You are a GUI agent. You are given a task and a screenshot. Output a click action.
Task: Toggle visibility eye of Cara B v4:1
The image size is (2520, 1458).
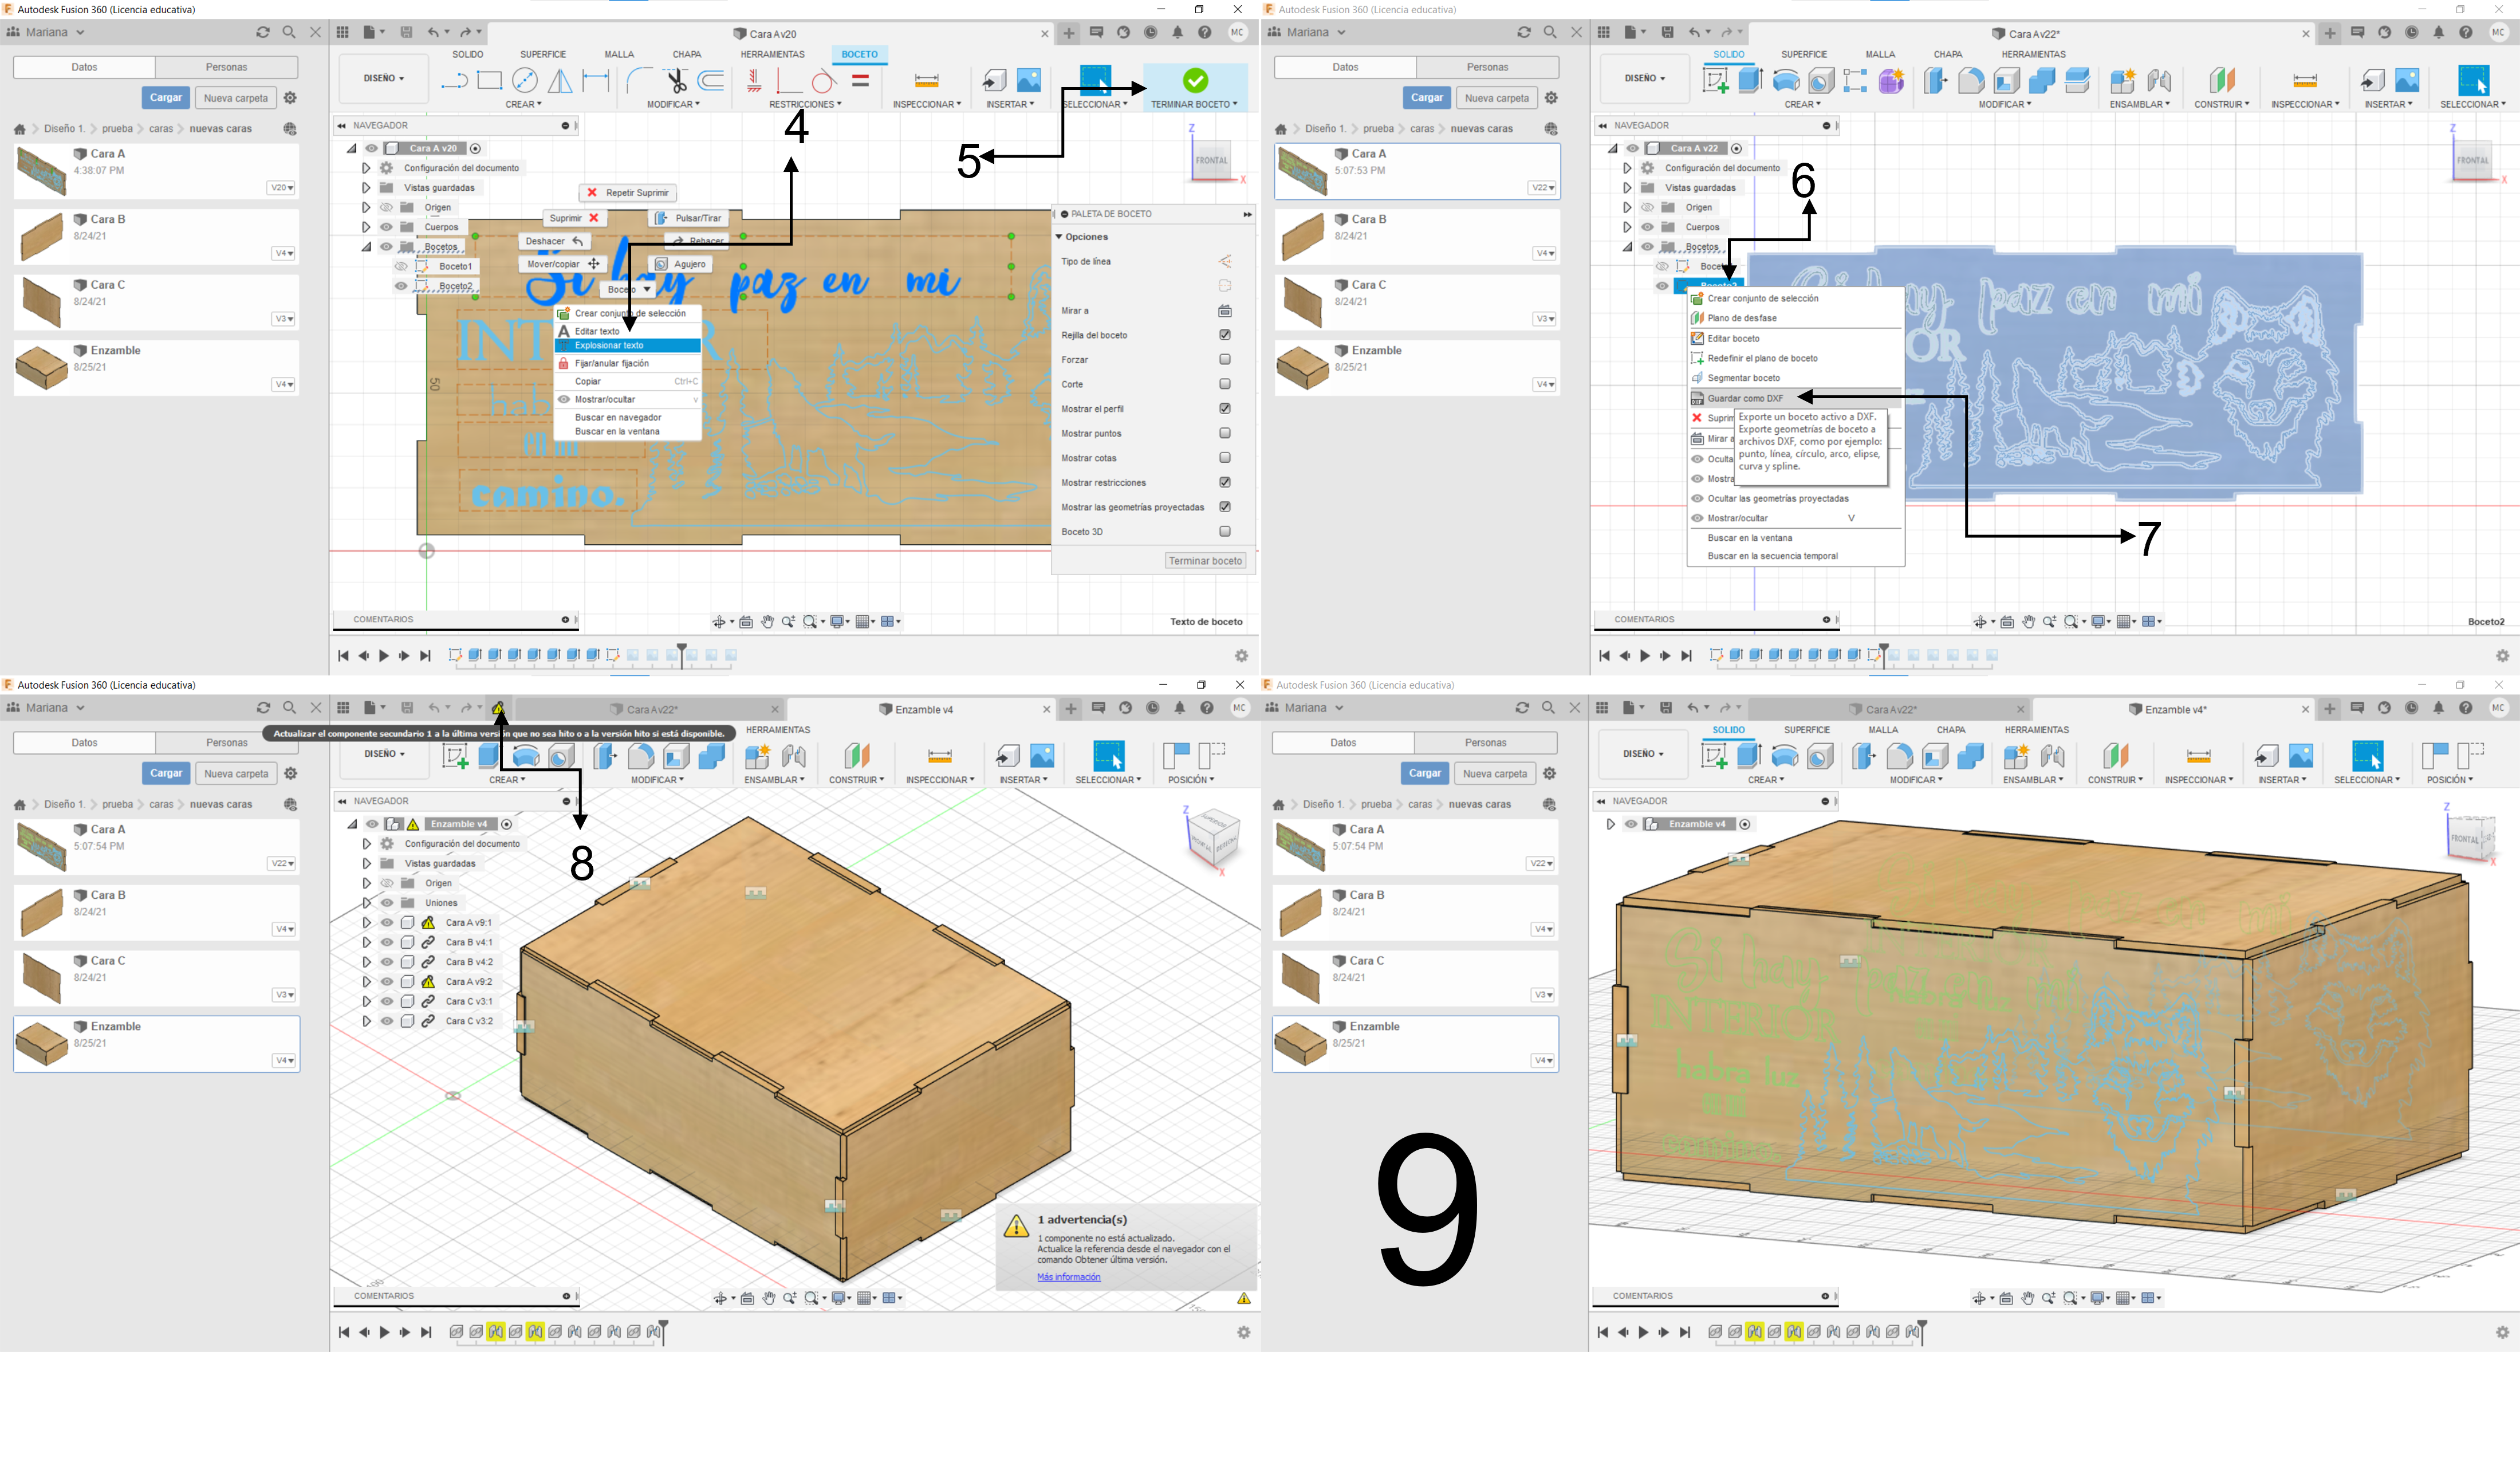[387, 942]
